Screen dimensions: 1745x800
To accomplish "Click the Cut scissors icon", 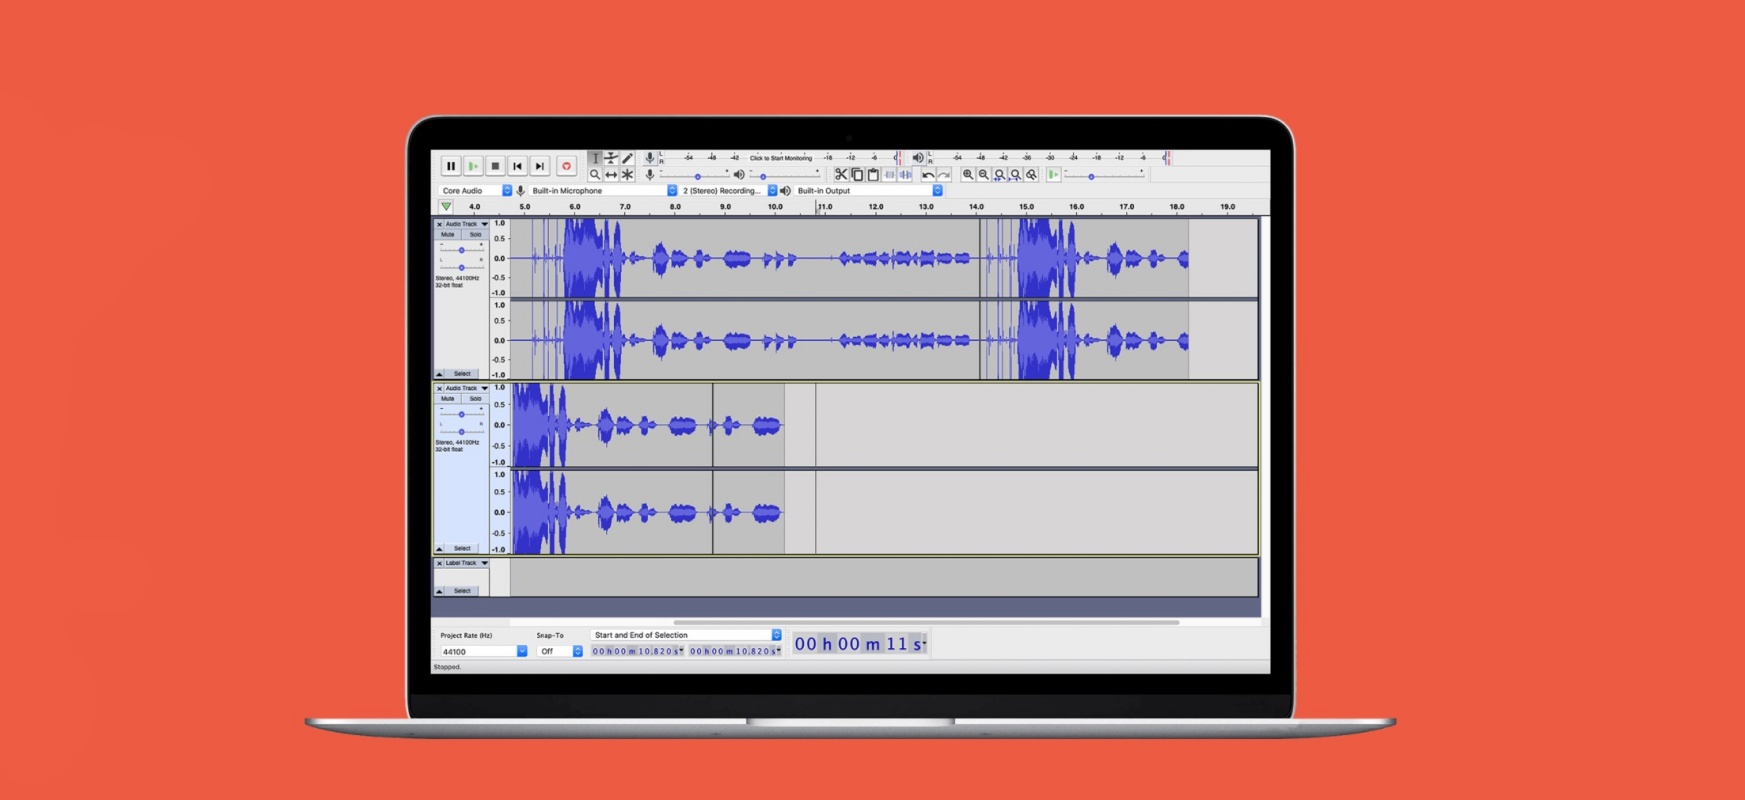I will coord(841,174).
